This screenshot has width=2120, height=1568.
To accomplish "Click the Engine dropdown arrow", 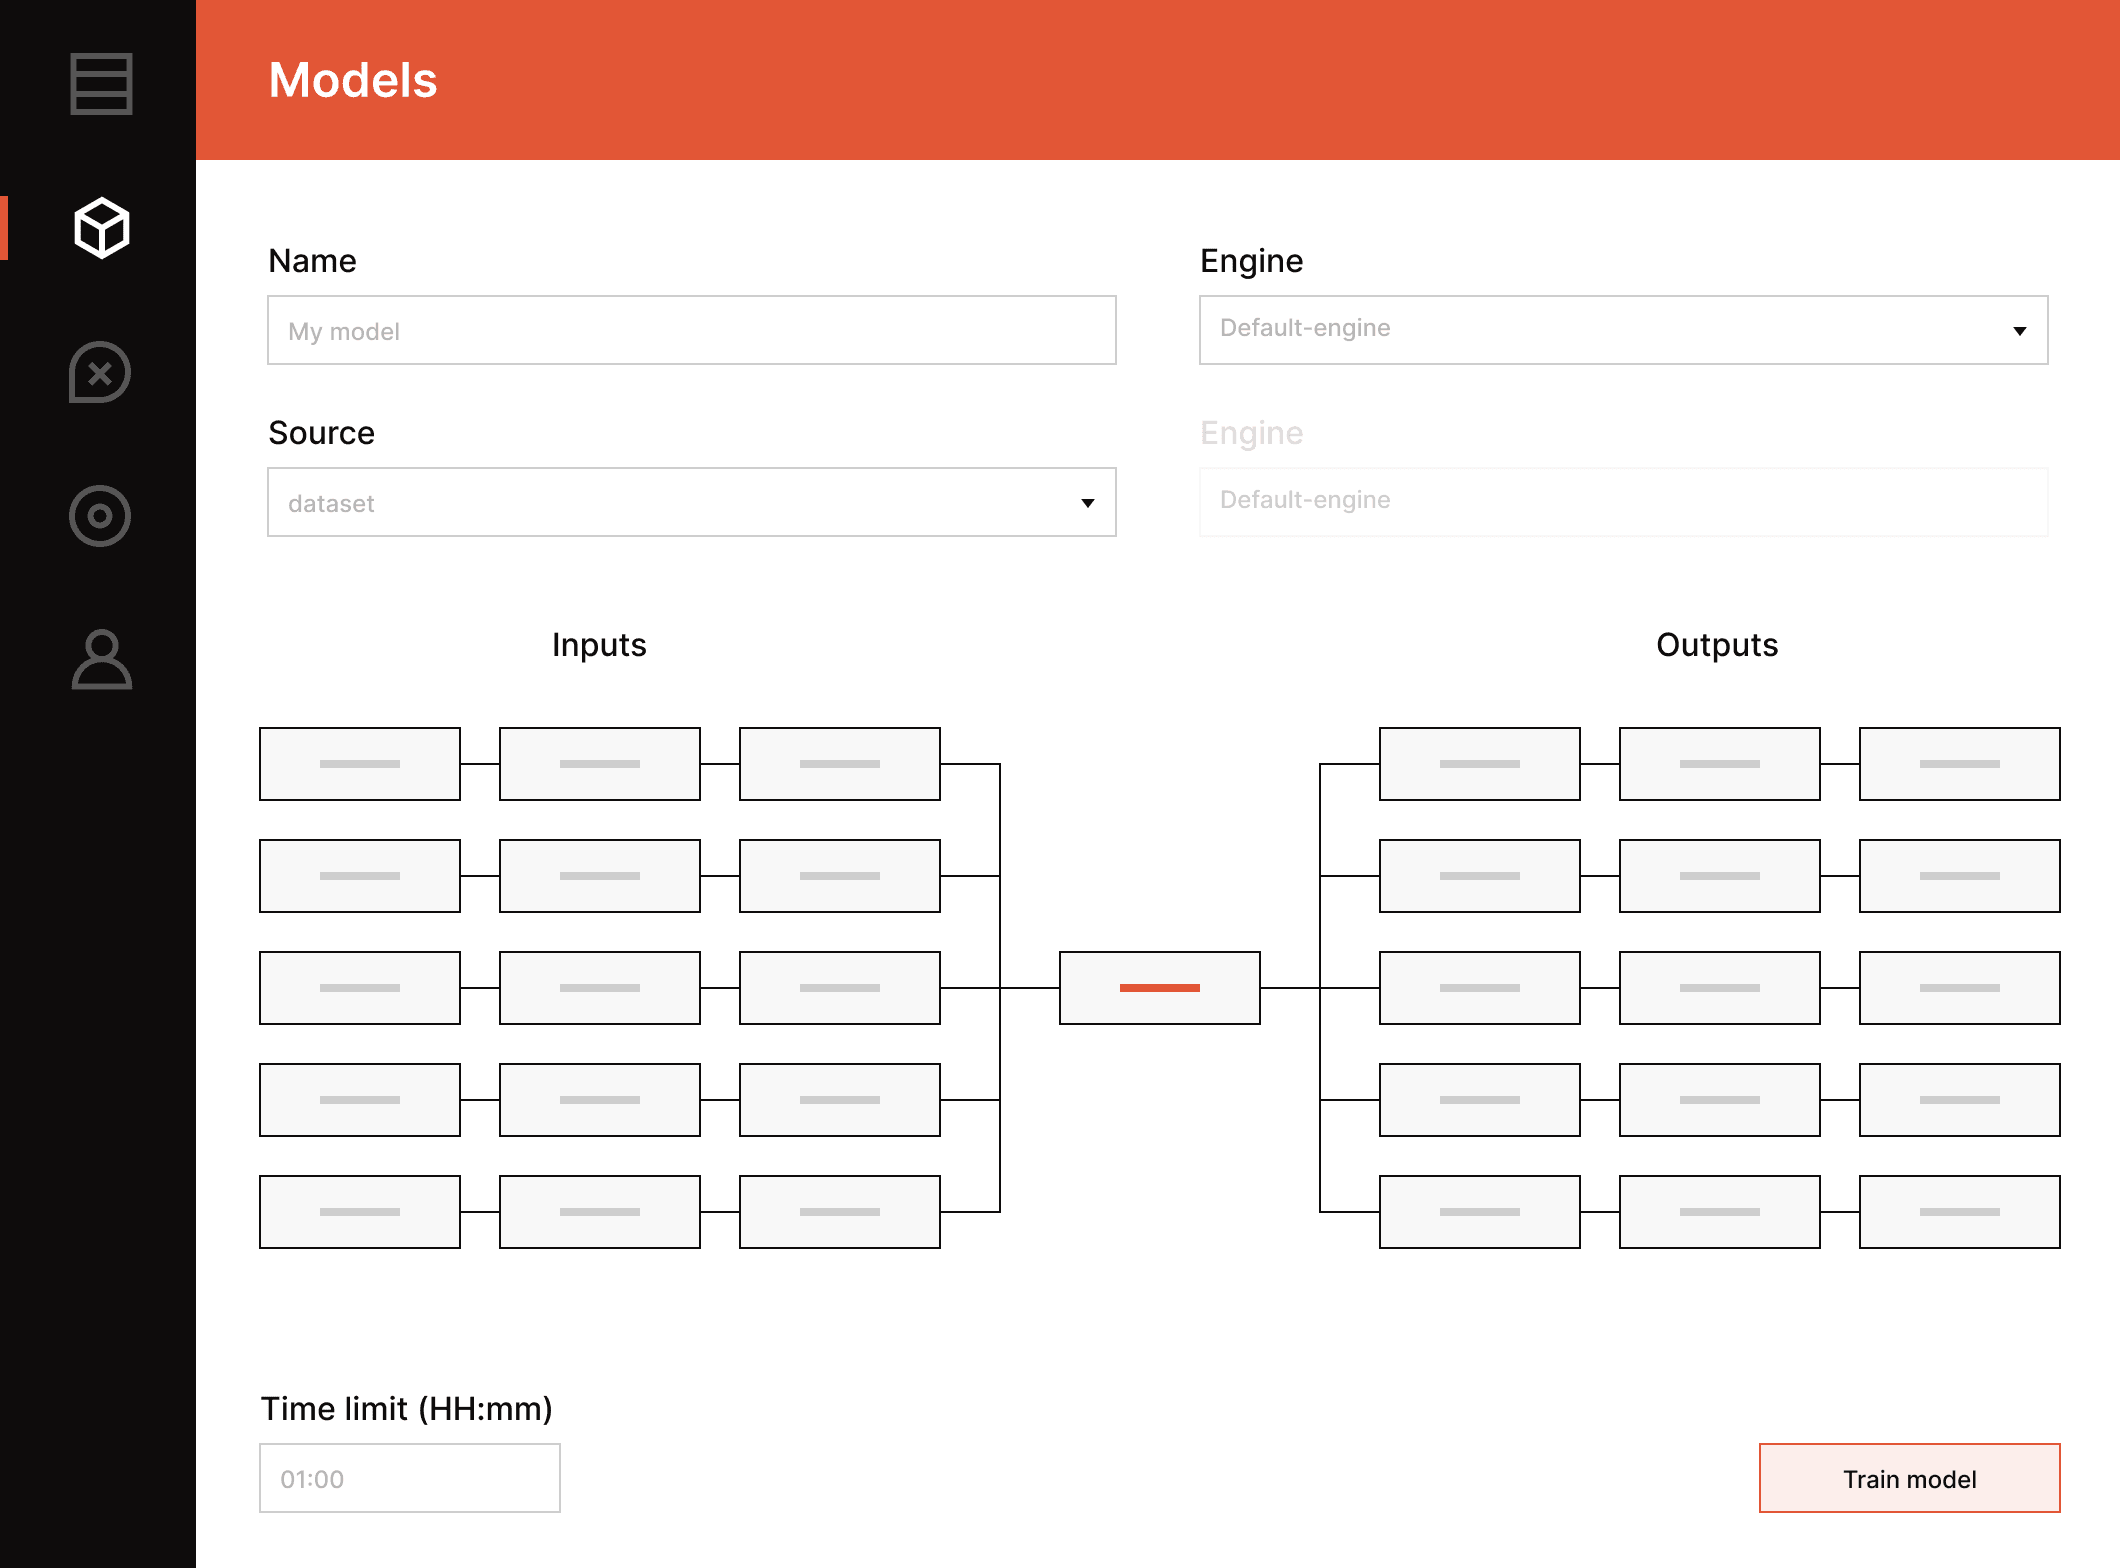I will coord(2019,331).
